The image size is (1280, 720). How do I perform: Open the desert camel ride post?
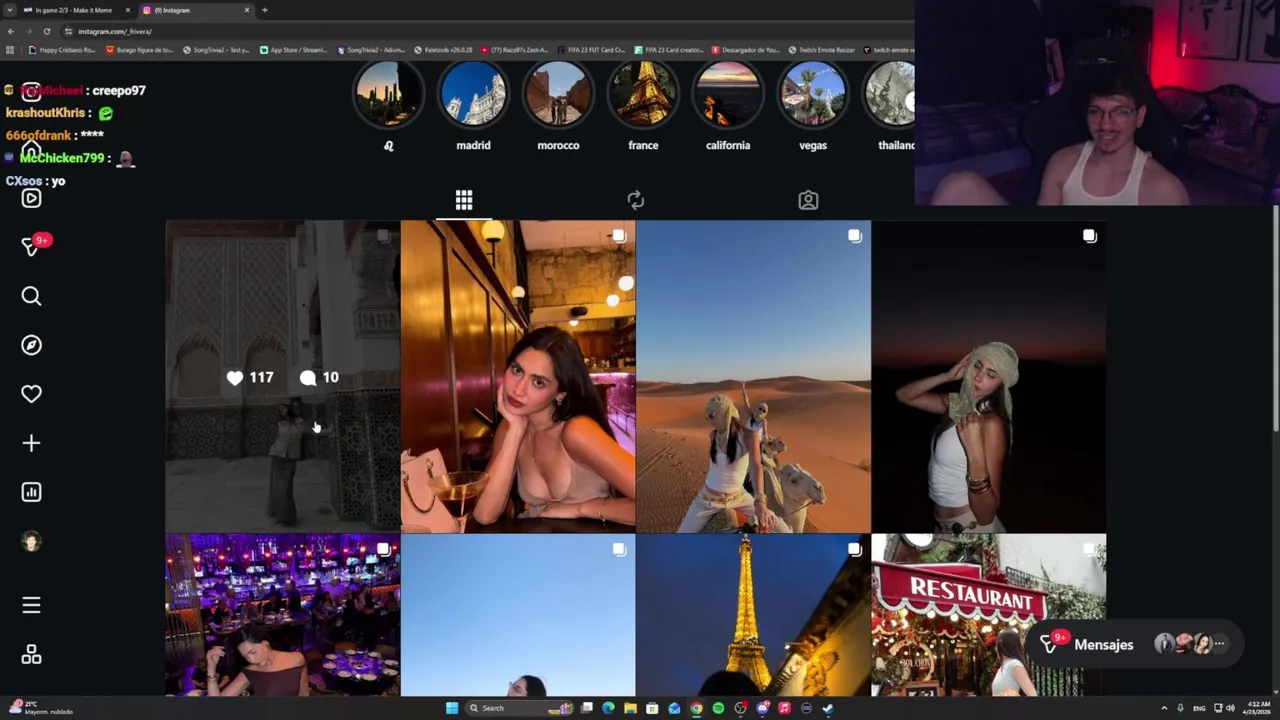tap(753, 376)
